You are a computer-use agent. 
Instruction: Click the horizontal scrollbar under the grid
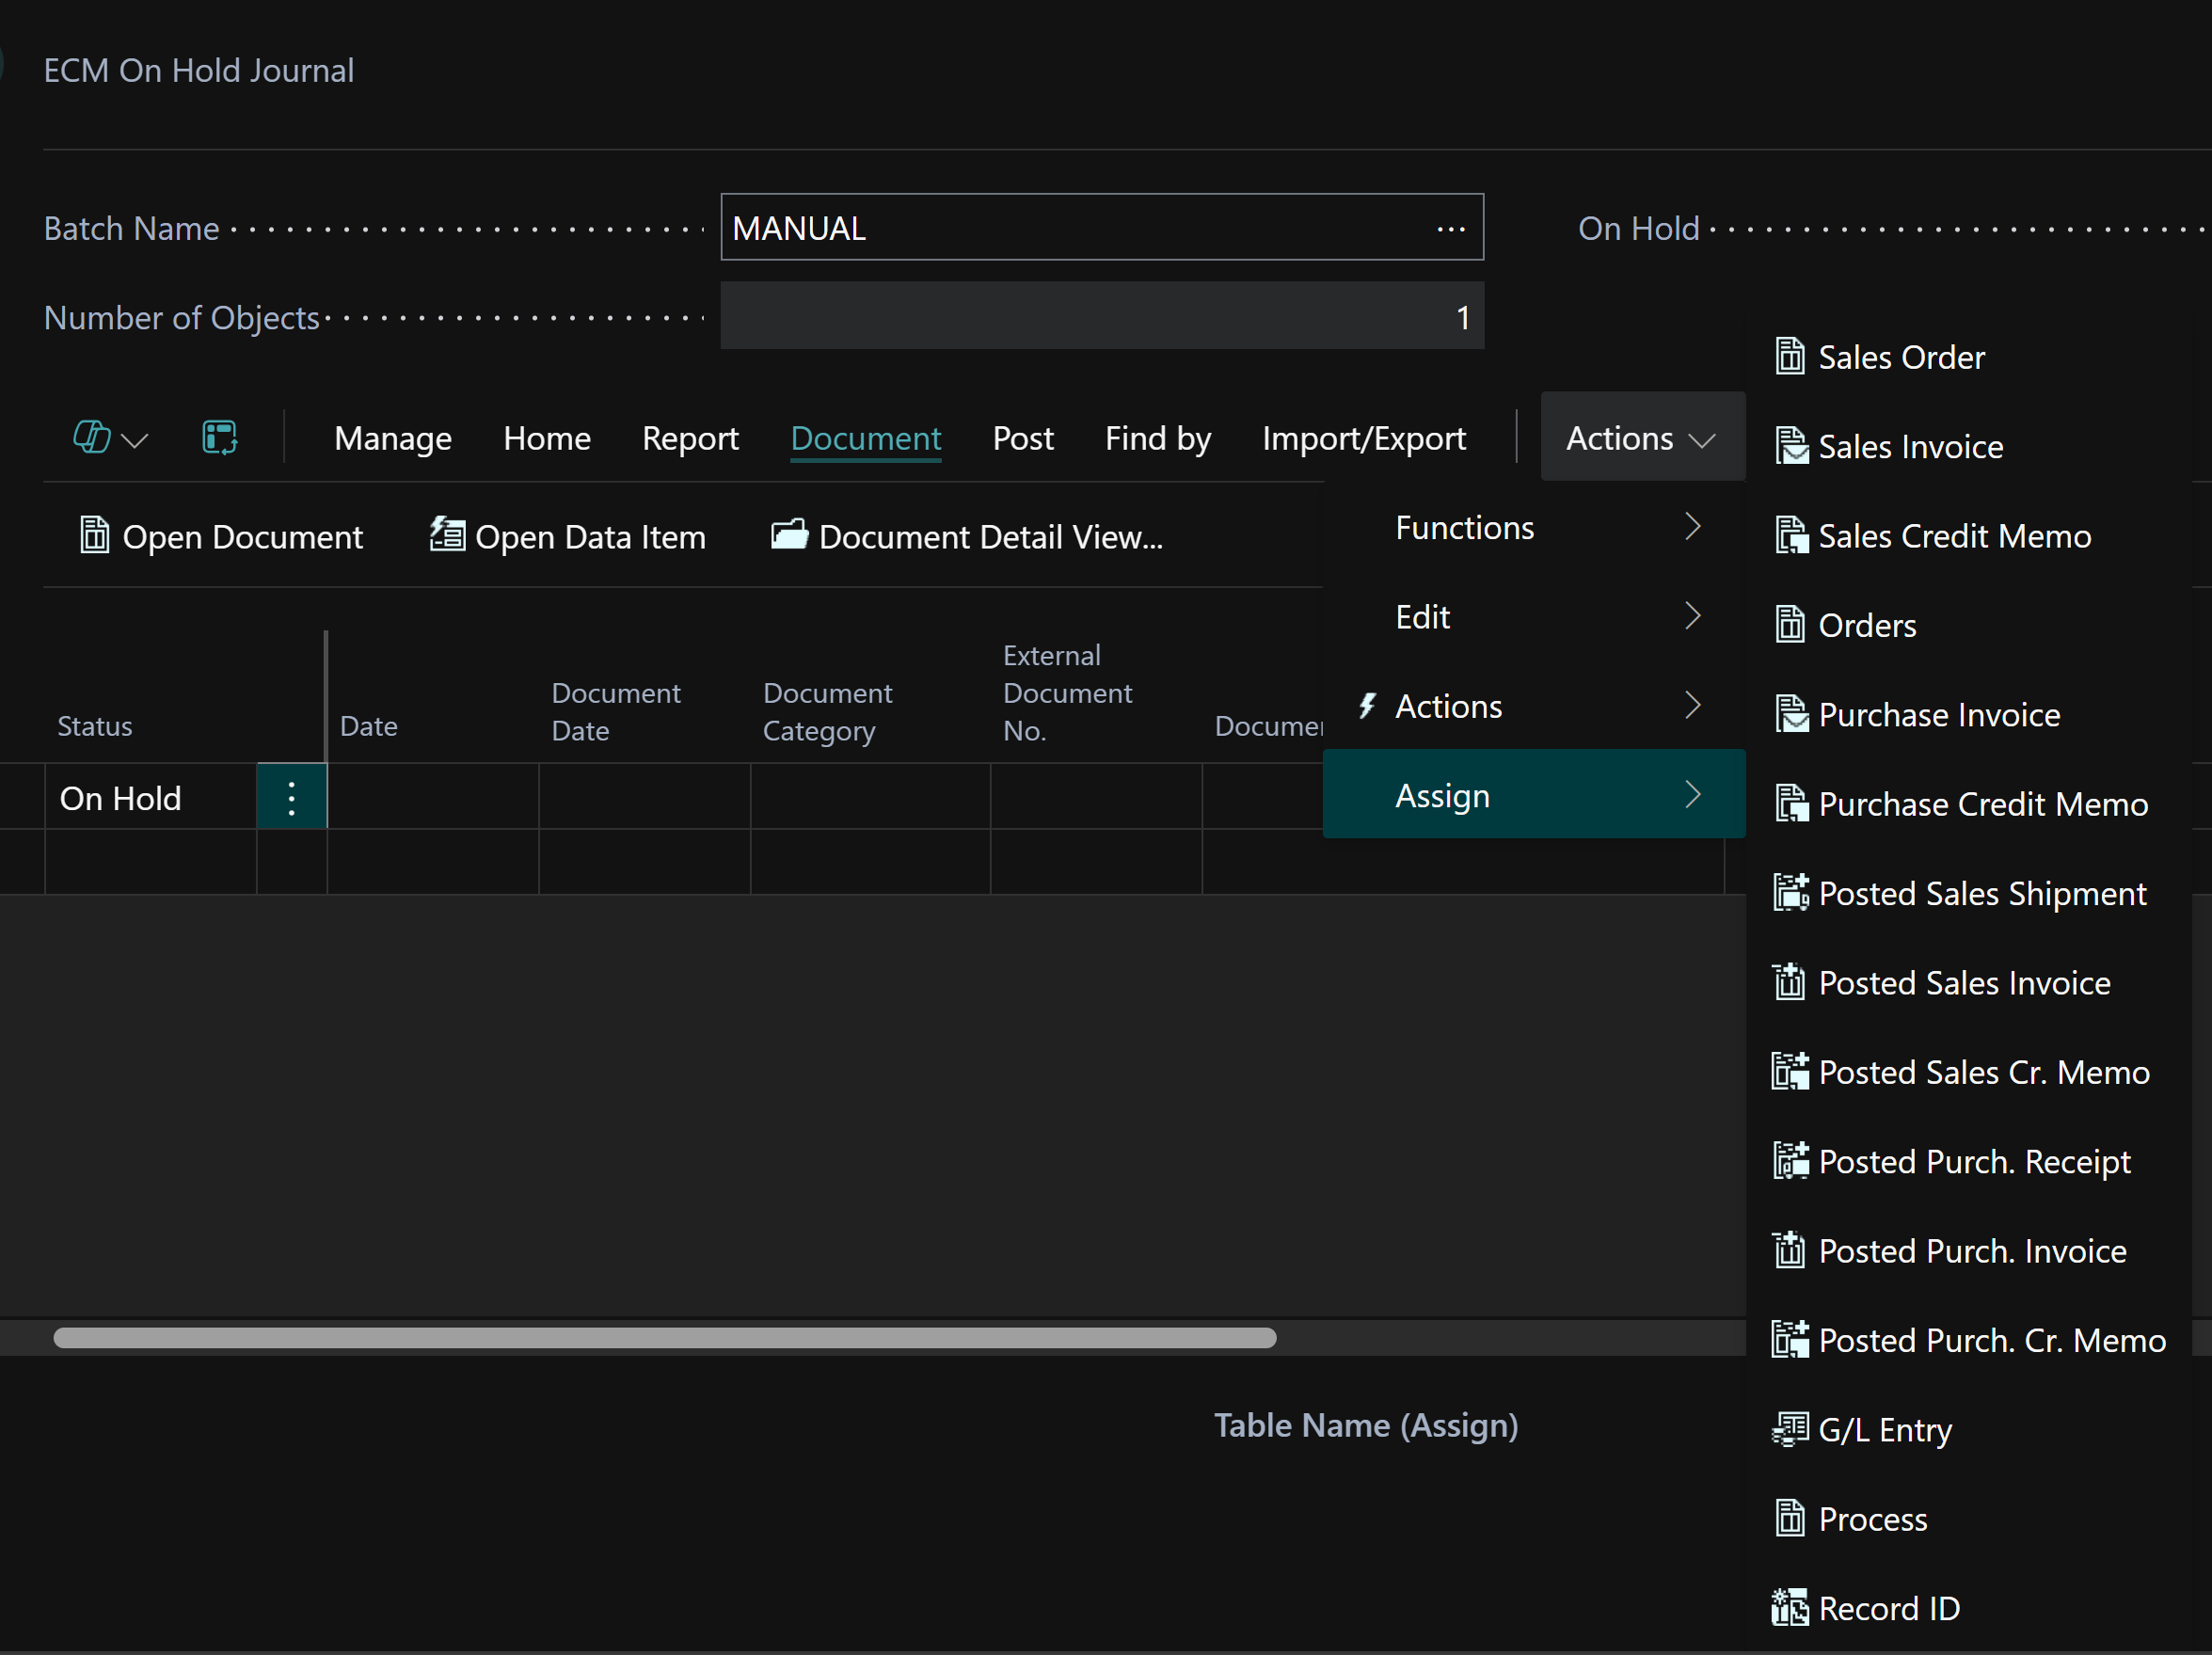[665, 1338]
